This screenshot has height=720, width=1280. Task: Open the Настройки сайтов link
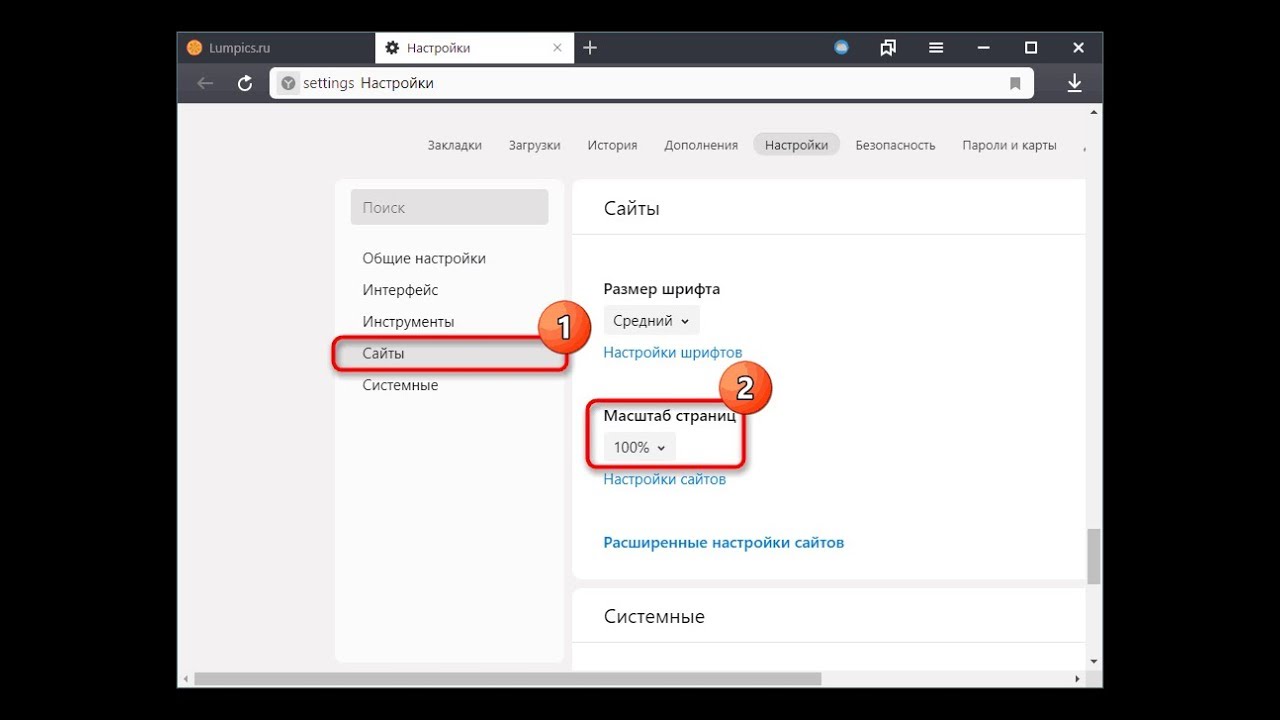[665, 479]
